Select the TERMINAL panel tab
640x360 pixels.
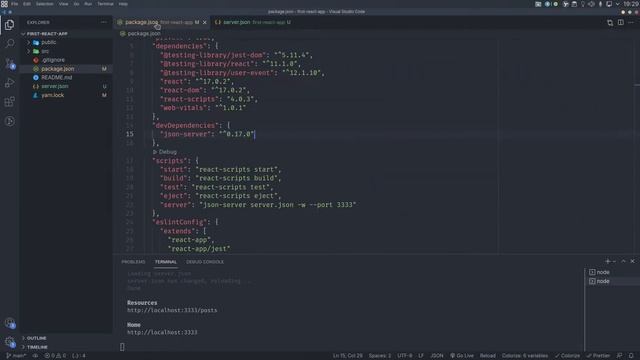(166, 262)
